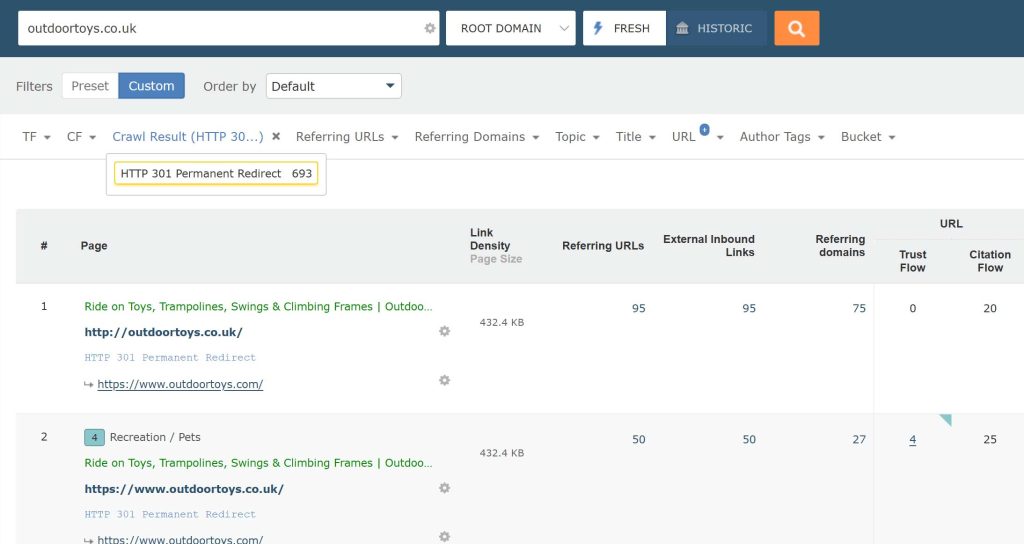Click External Inbound Links value 95
The height and width of the screenshot is (544, 1024).
click(x=749, y=308)
